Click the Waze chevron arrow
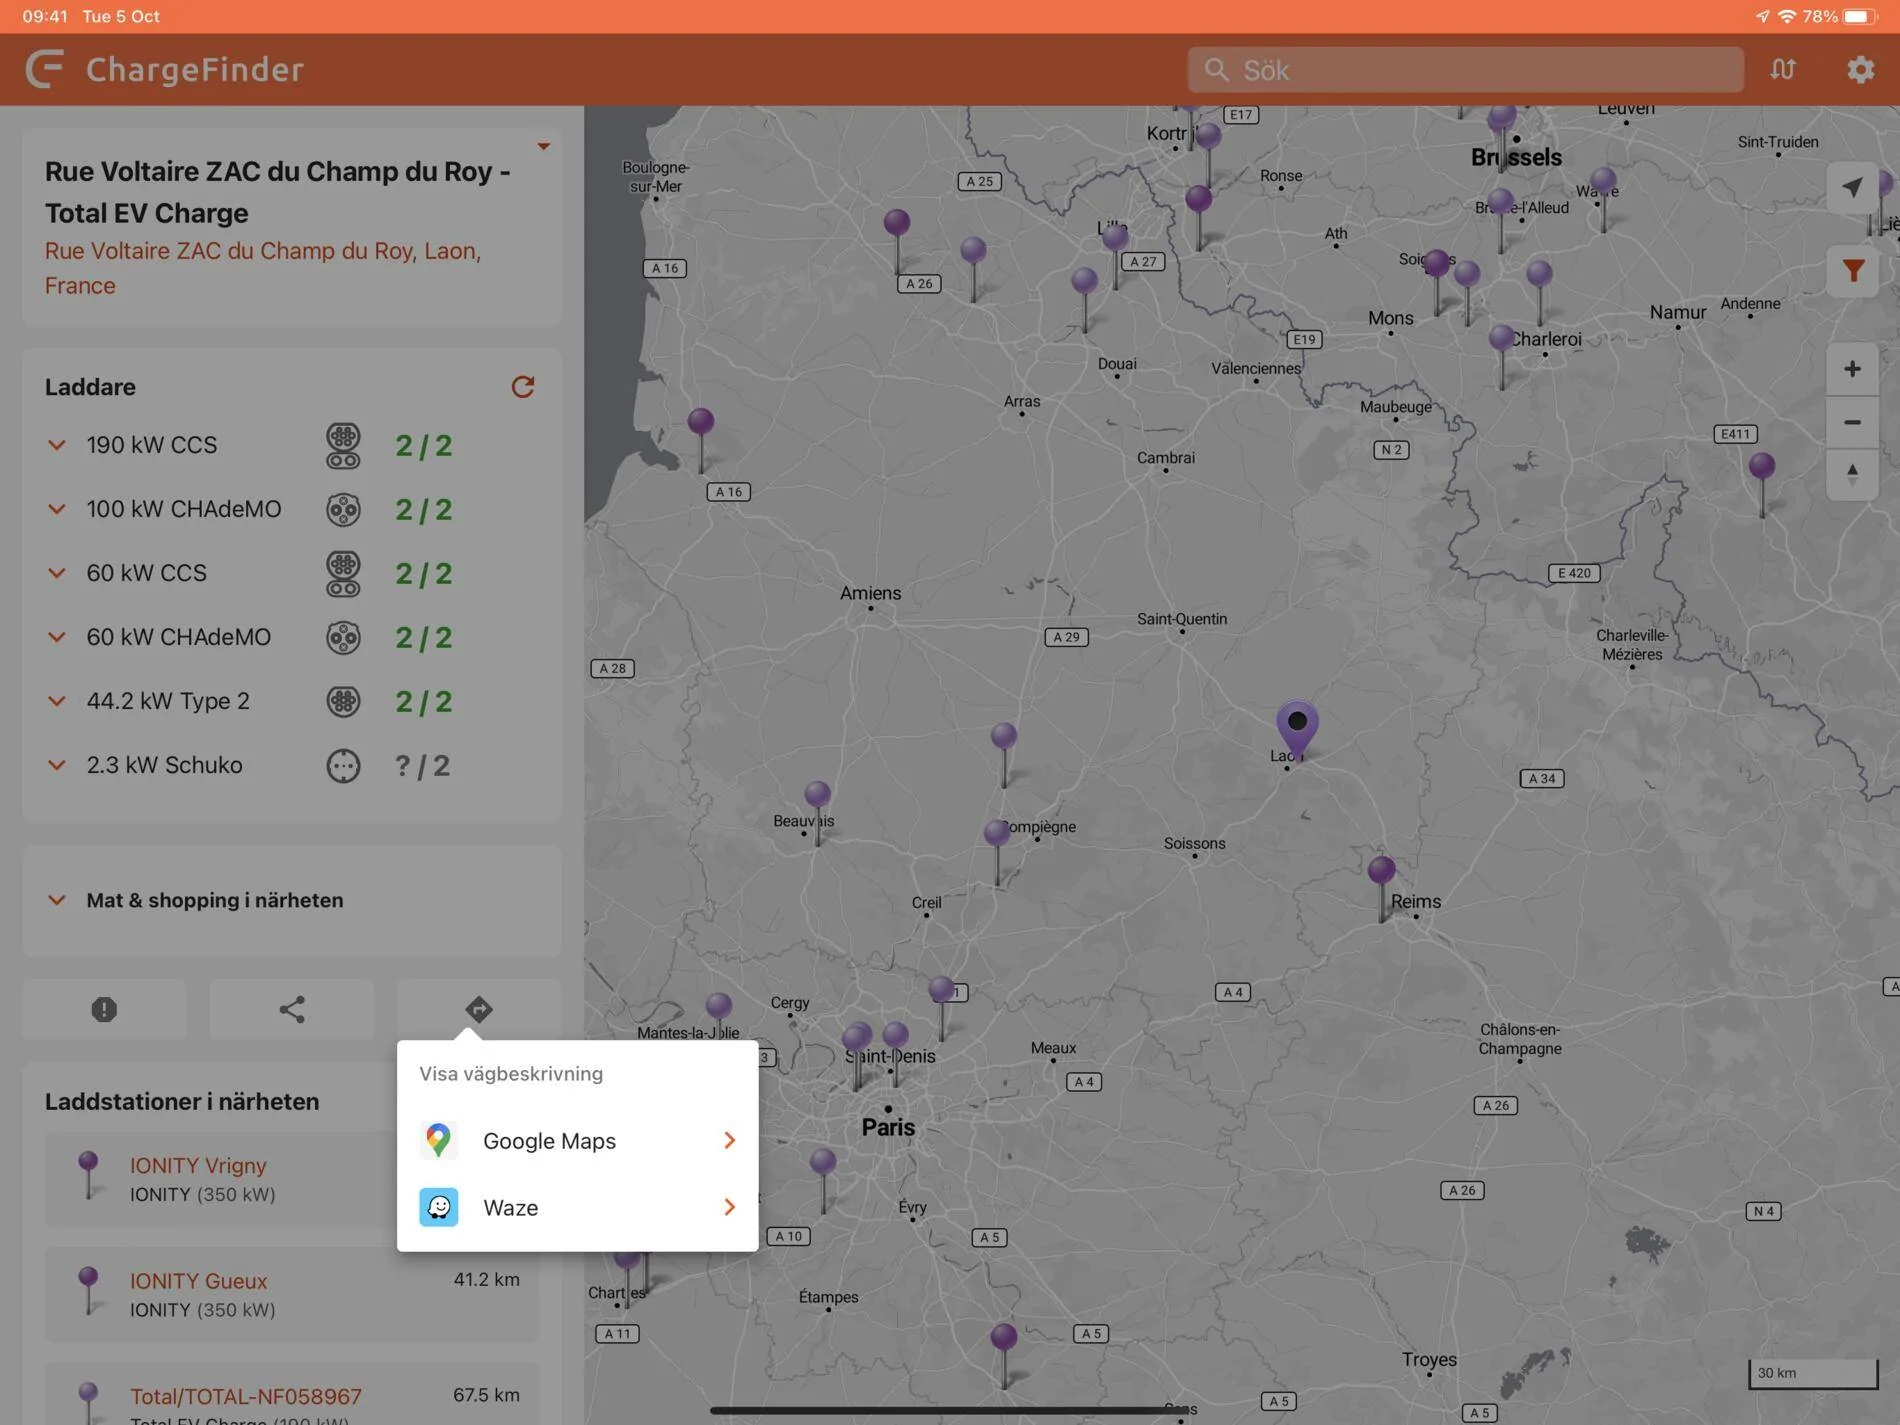 point(729,1207)
